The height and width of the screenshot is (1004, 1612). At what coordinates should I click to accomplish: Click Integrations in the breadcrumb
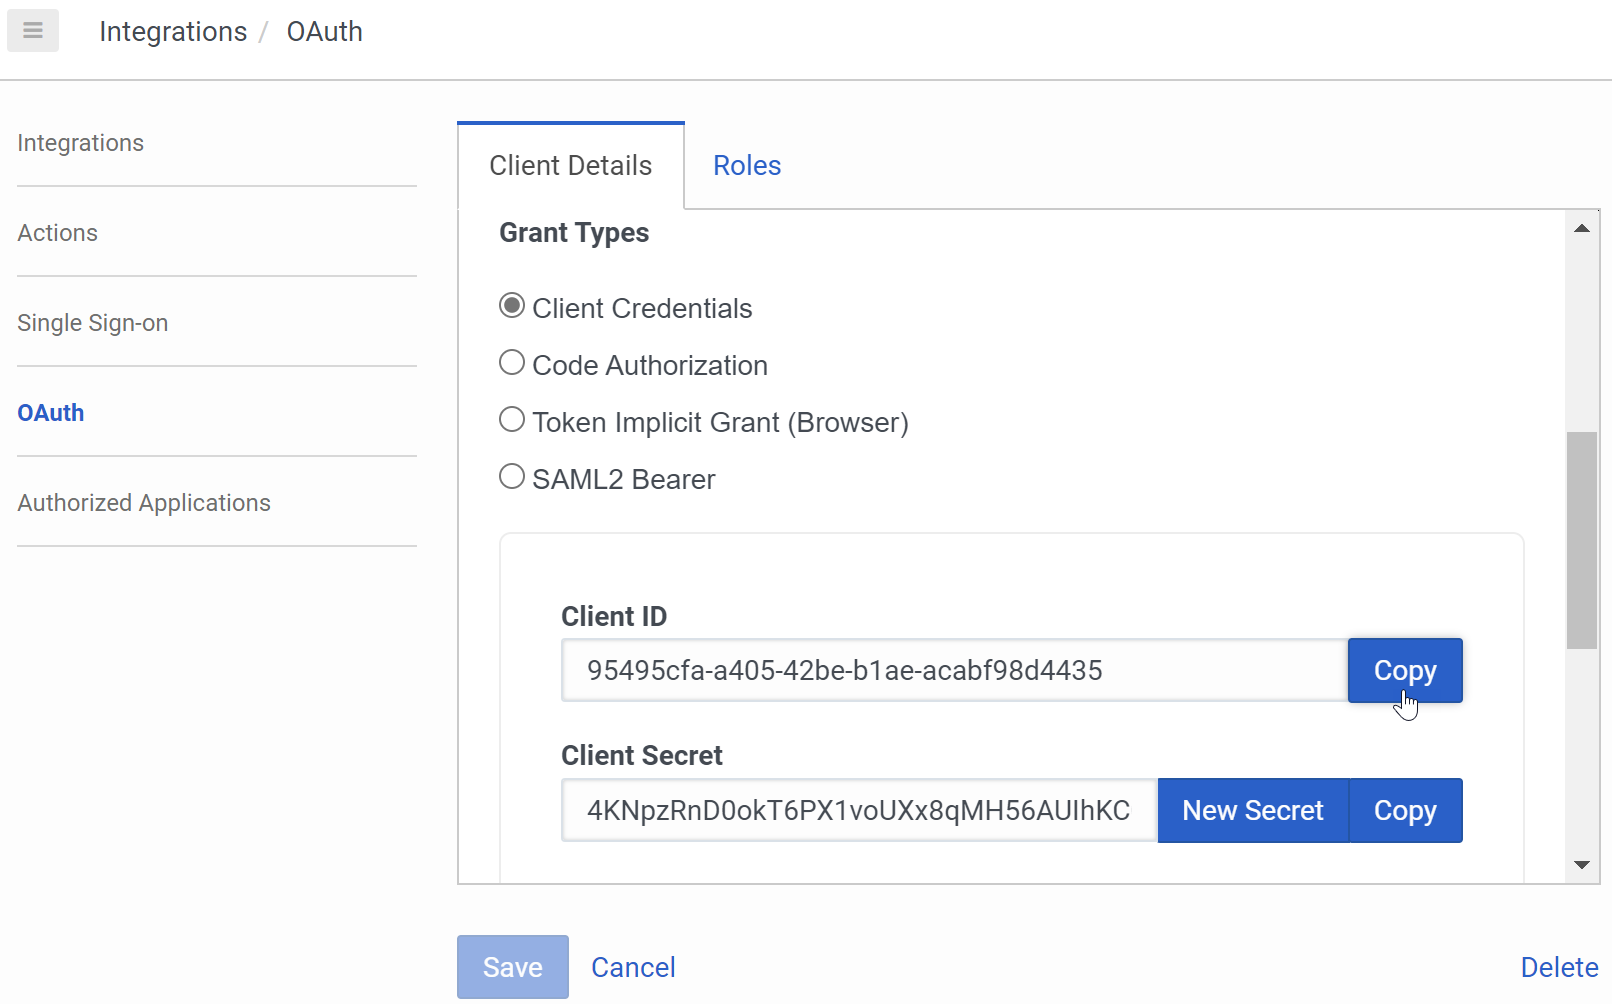172,31
